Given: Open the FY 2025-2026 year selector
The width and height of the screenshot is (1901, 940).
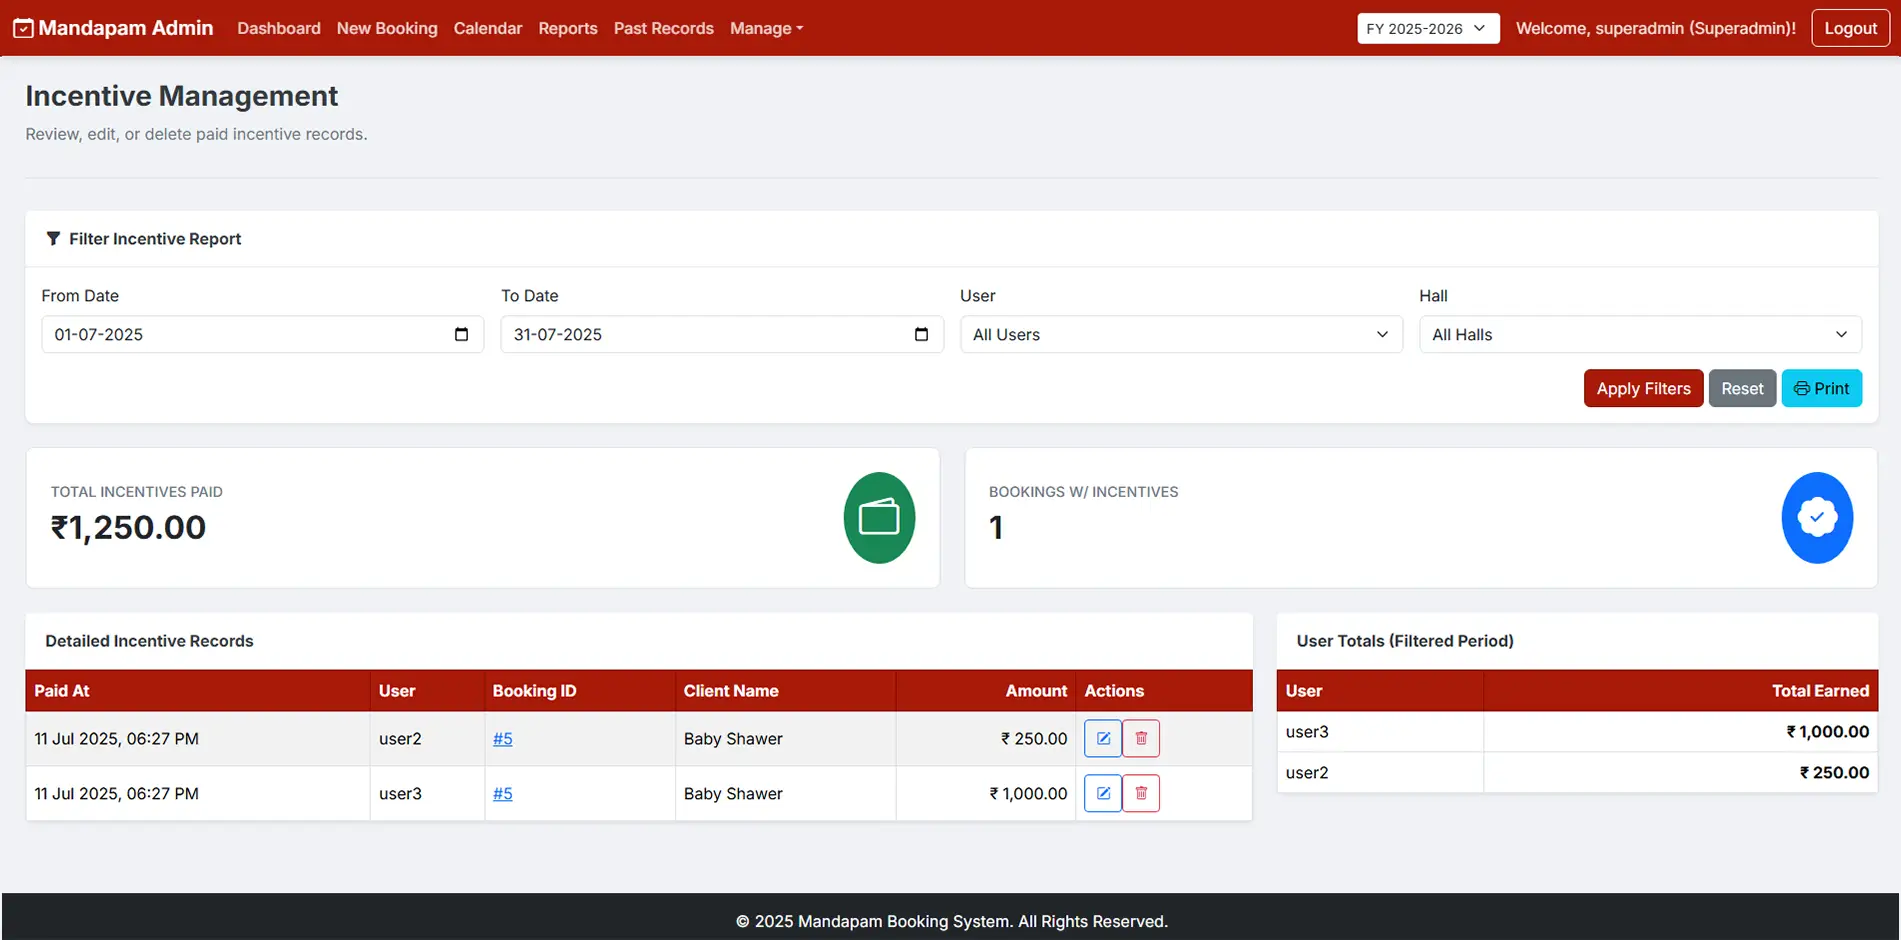Looking at the screenshot, I should (x=1428, y=28).
